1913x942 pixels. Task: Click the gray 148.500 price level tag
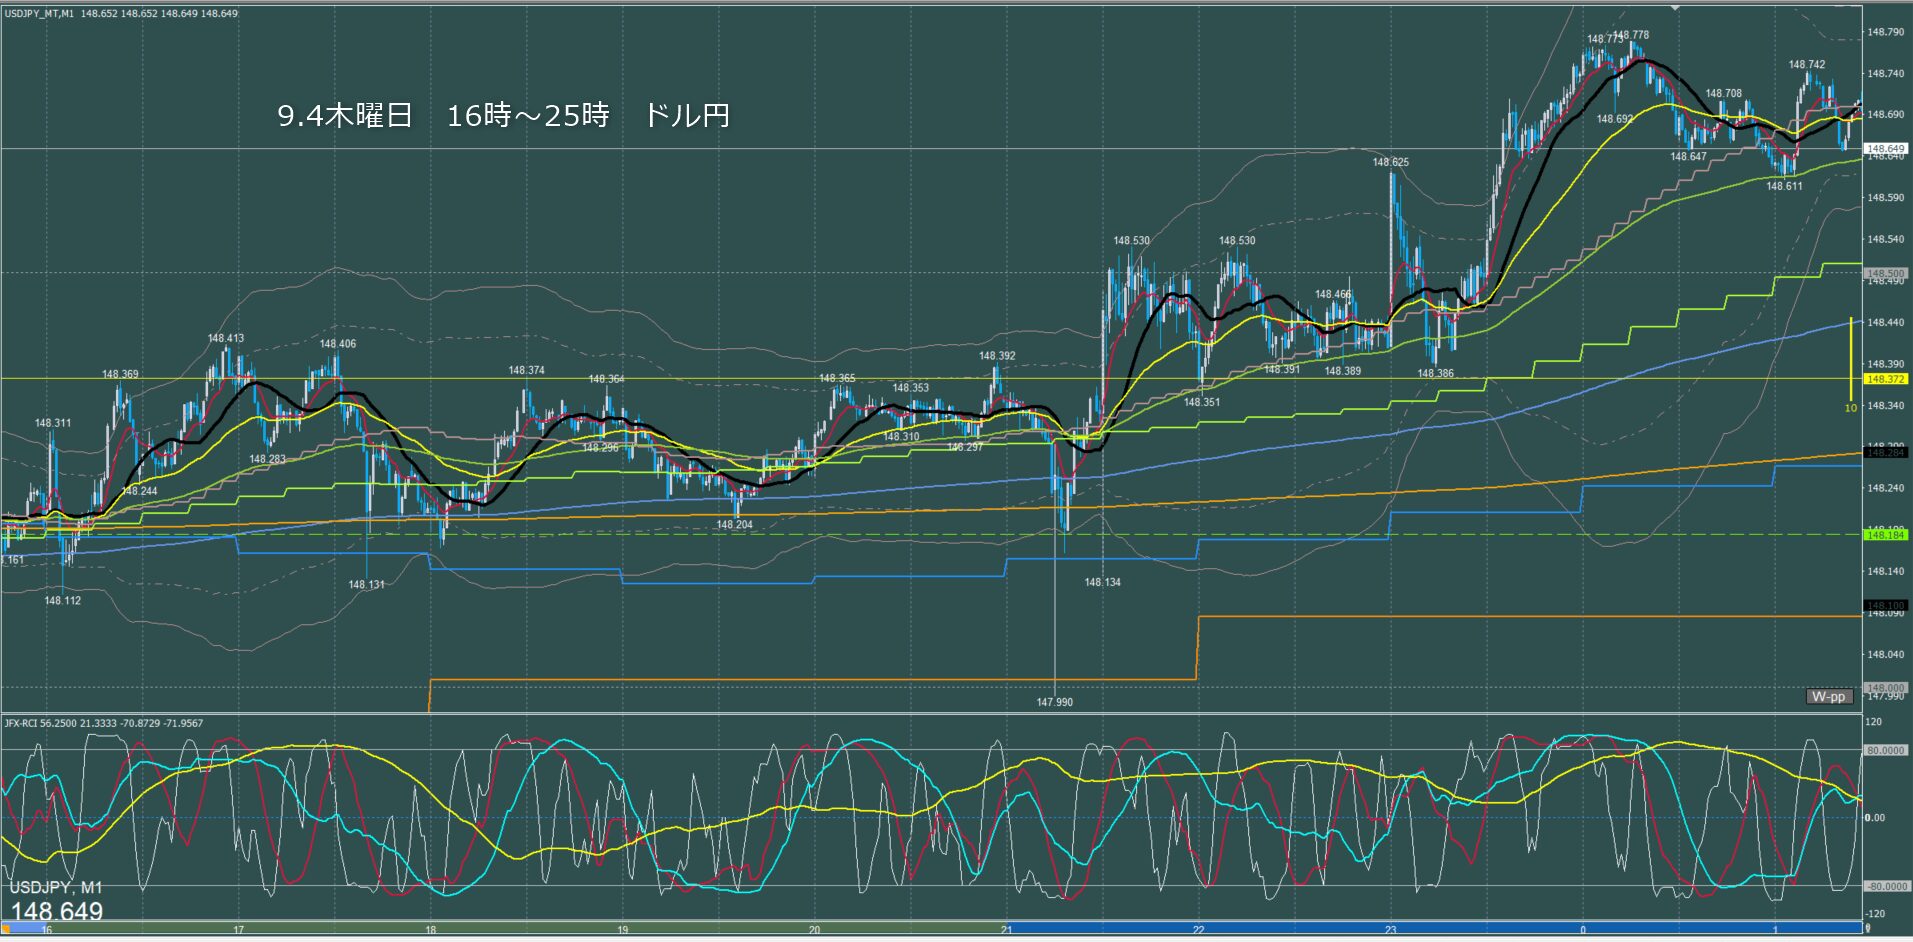pyautogui.click(x=1885, y=273)
